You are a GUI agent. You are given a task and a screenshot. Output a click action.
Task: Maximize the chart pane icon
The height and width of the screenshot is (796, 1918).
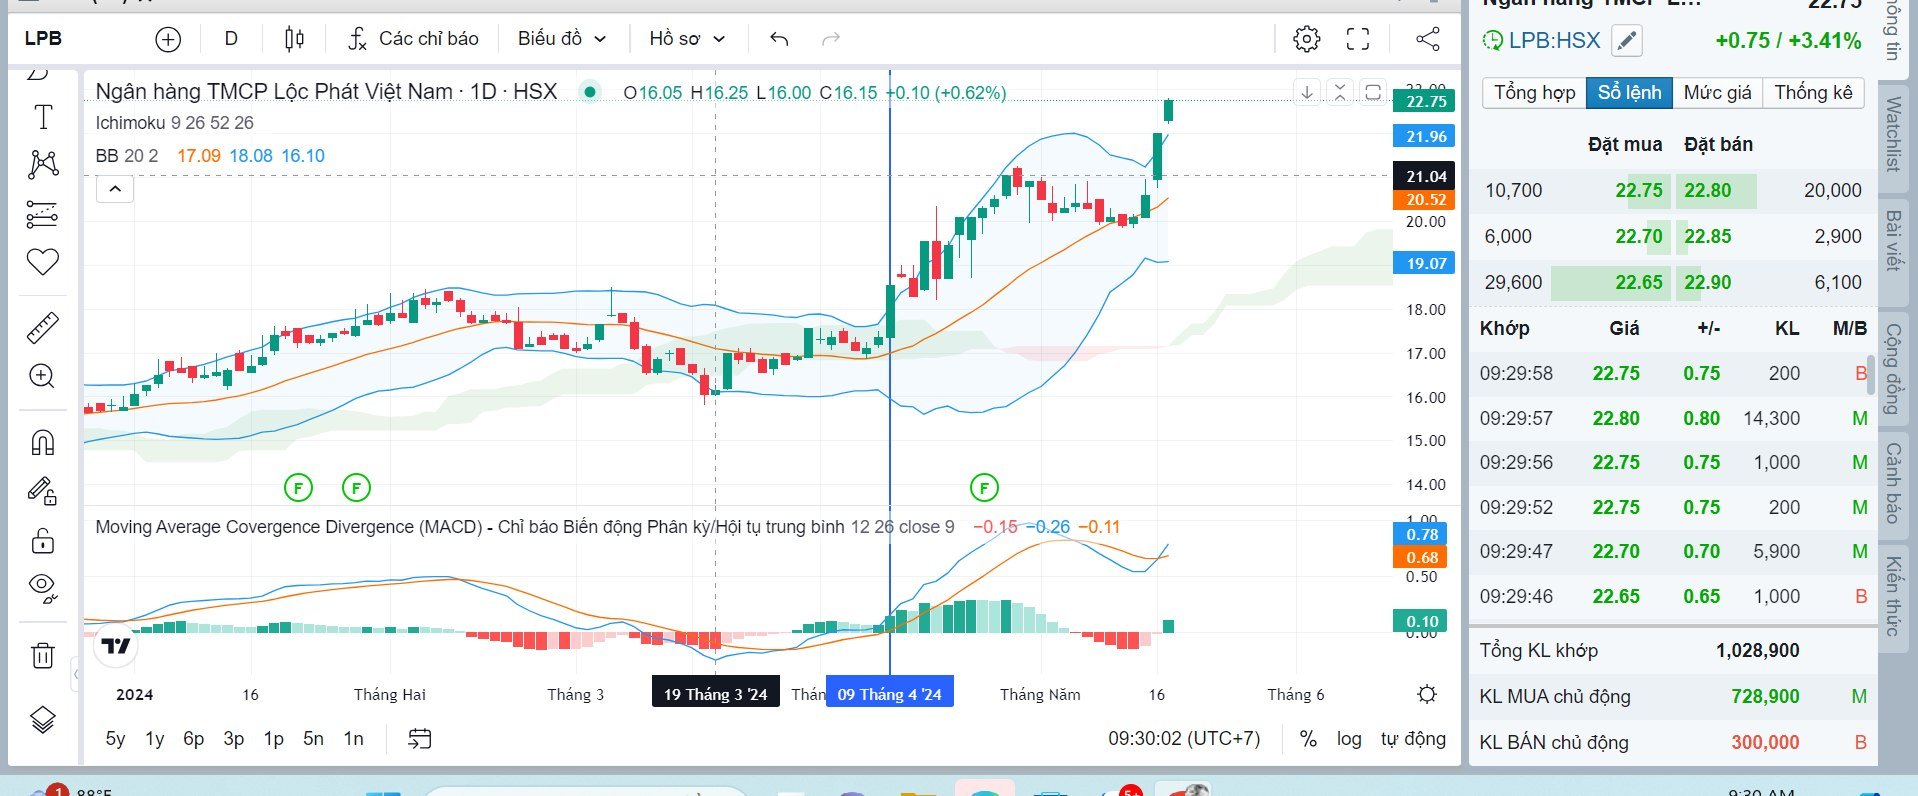(1374, 92)
